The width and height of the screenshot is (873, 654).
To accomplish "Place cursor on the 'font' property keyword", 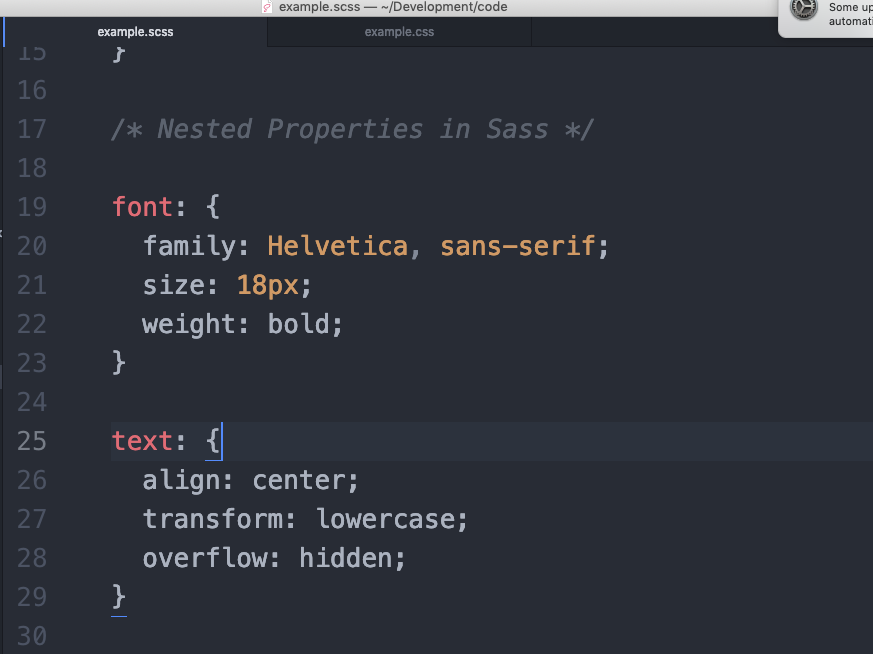I will click(143, 207).
